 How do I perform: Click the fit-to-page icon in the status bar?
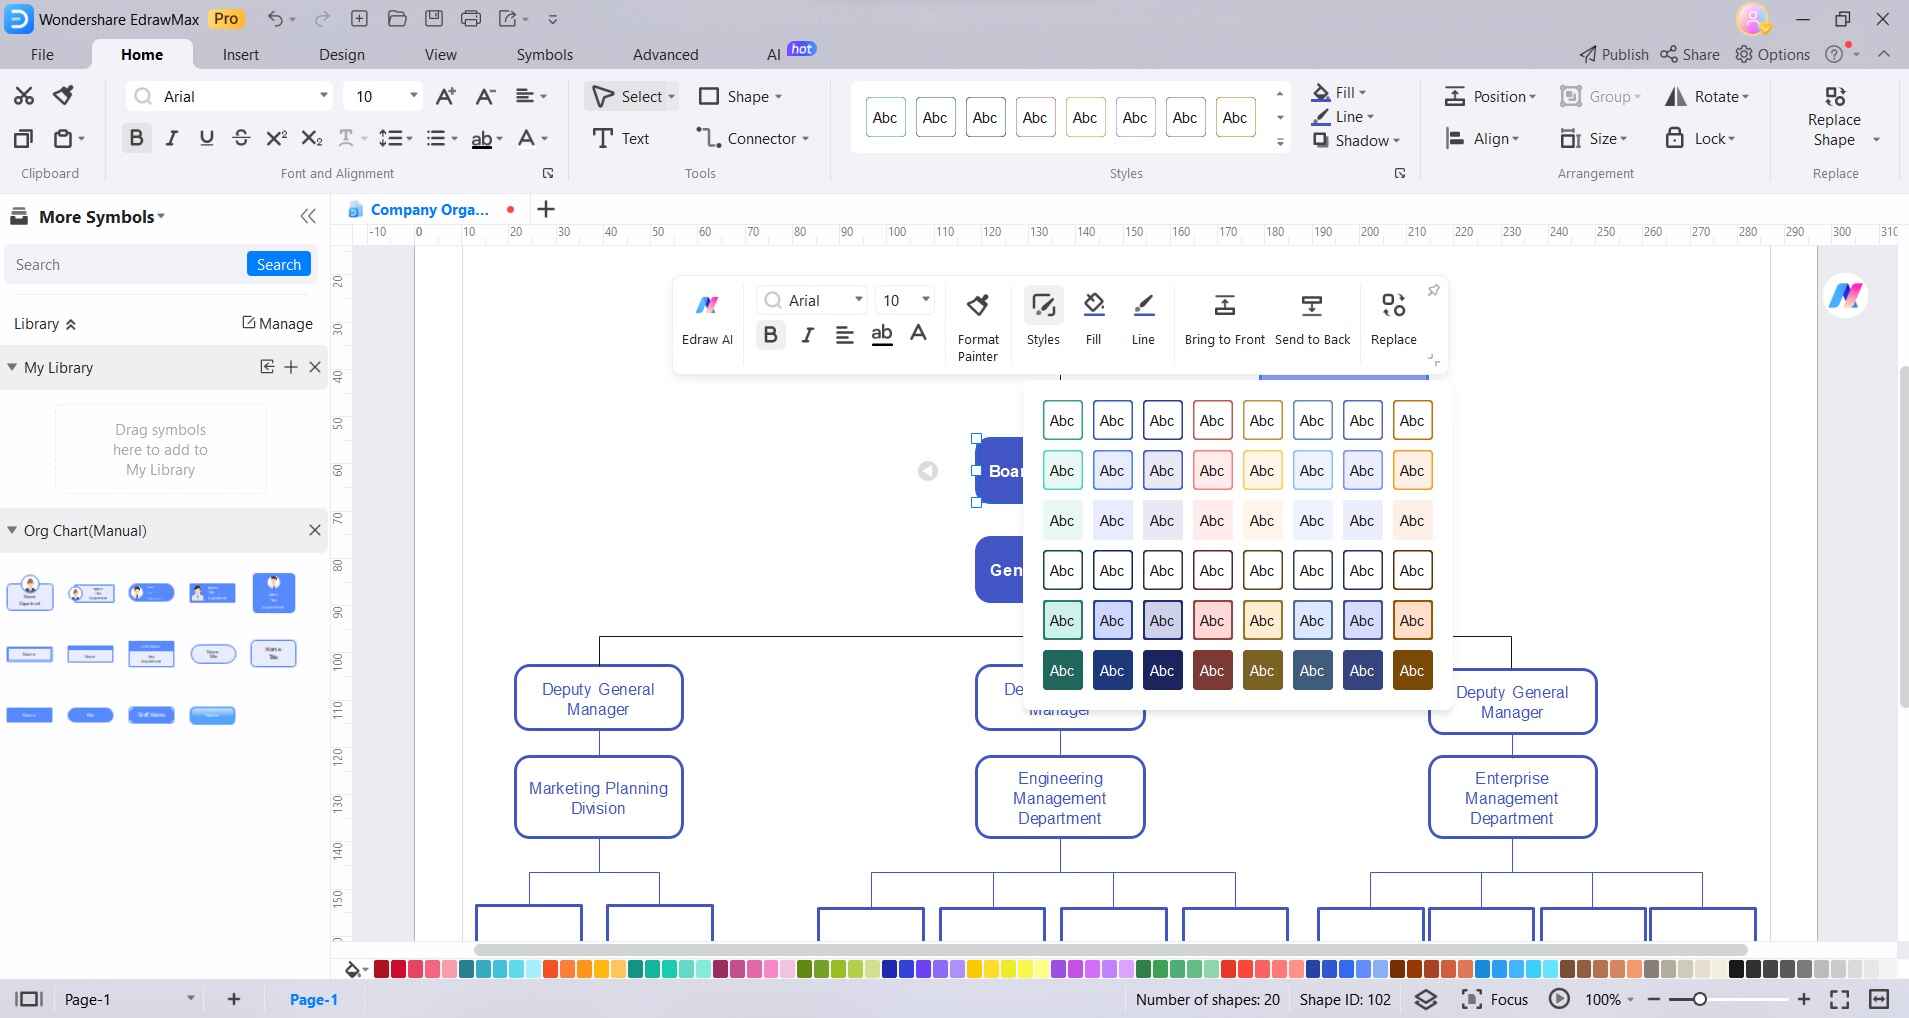tap(1839, 999)
